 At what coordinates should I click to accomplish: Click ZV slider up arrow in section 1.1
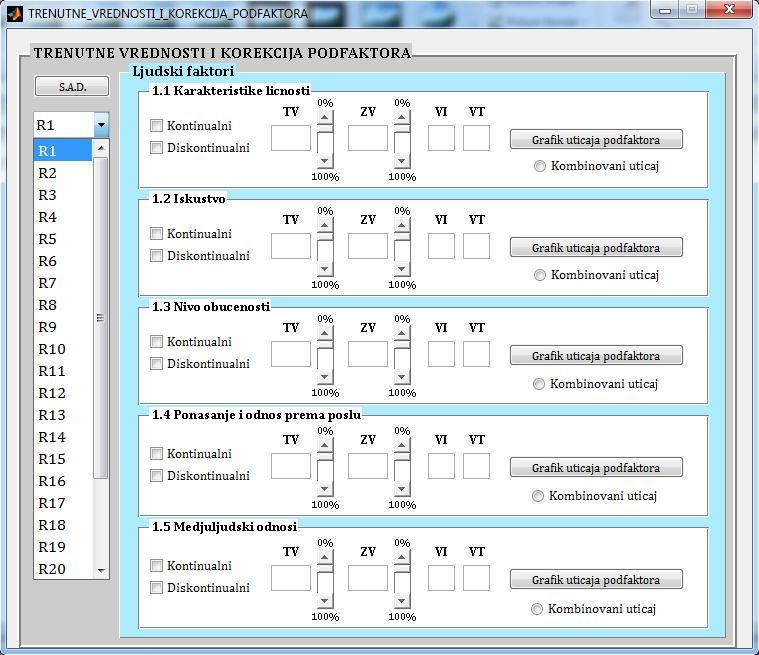402,117
